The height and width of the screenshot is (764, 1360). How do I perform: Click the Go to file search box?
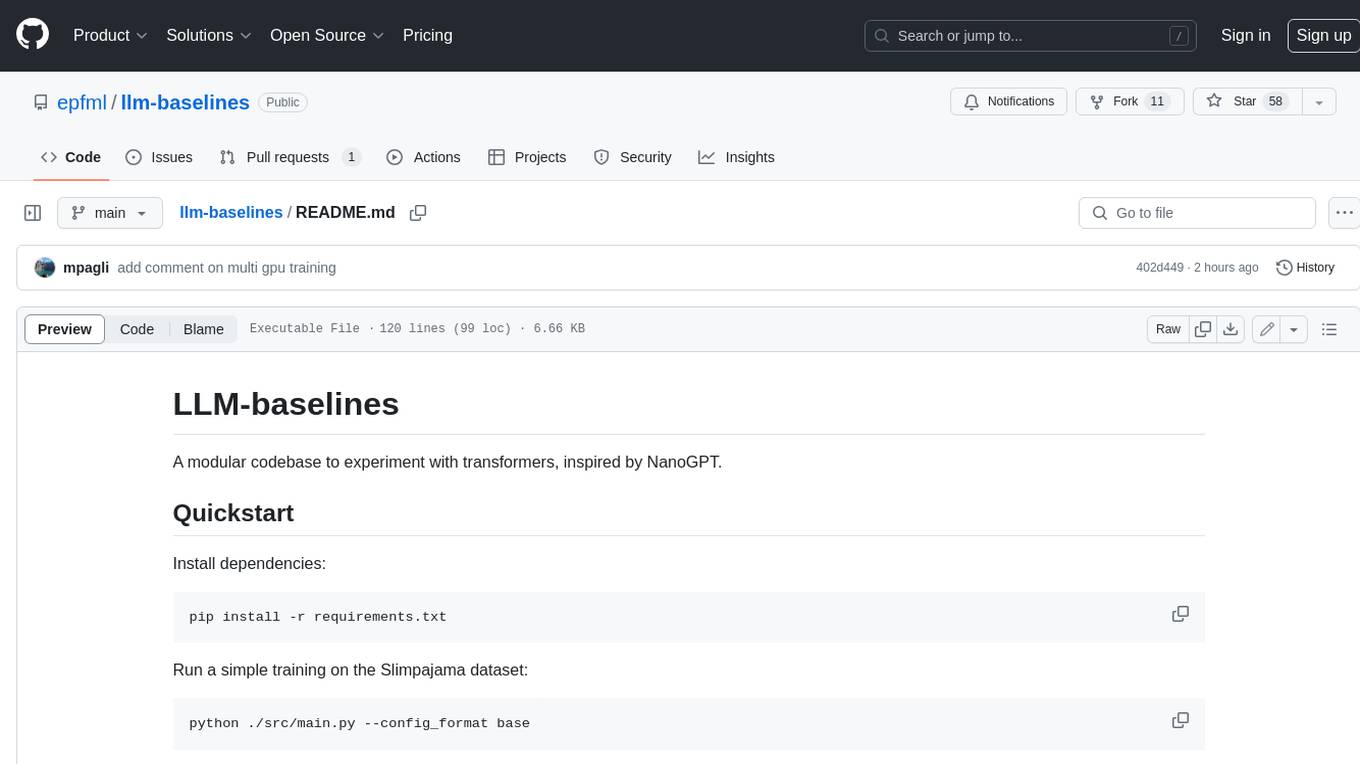click(1197, 213)
